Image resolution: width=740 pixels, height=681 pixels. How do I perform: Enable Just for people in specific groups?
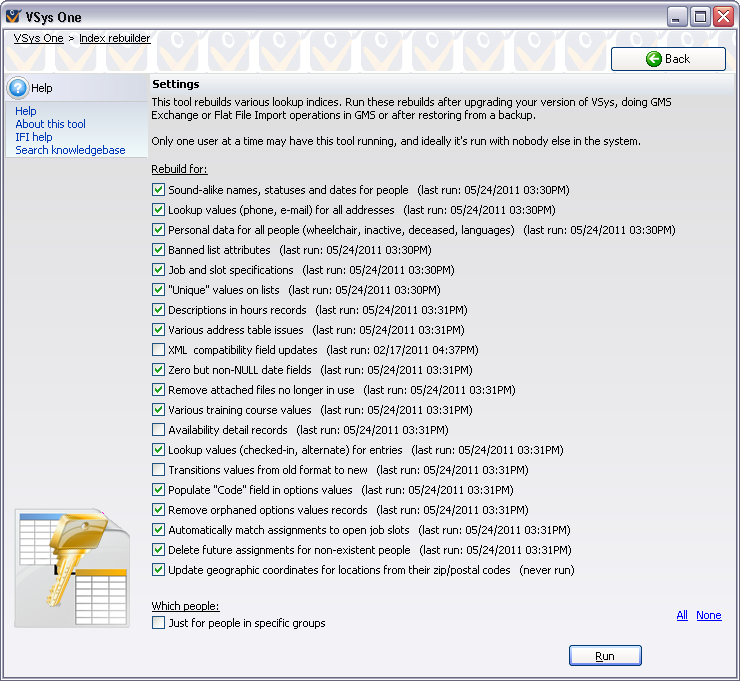point(158,622)
